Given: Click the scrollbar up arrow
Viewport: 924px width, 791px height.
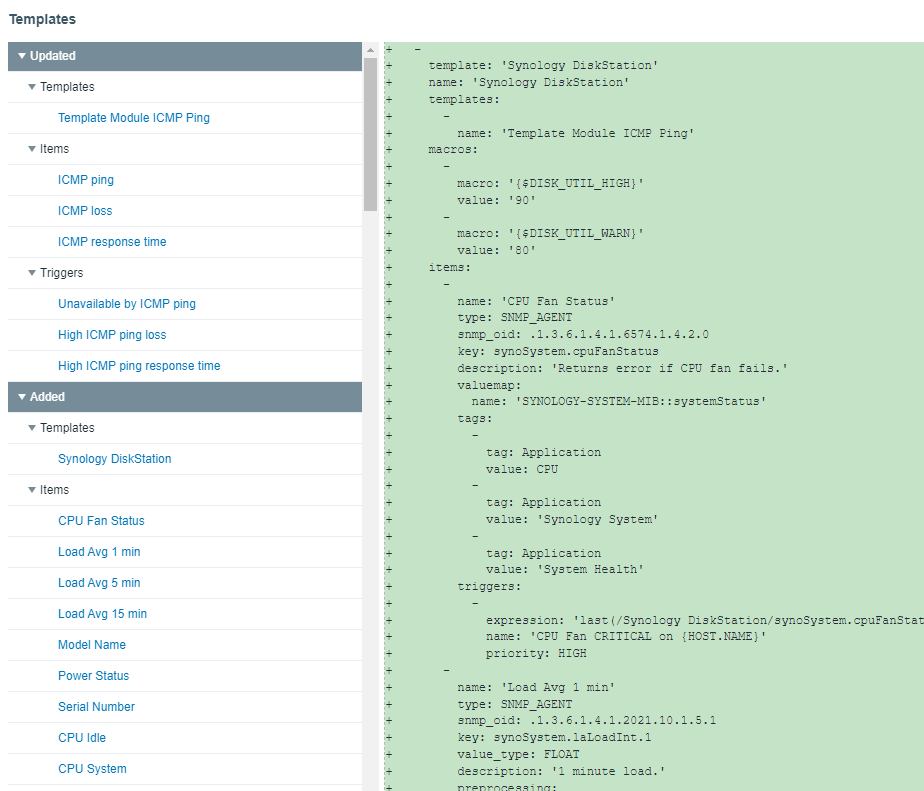Looking at the screenshot, I should click(370, 50).
